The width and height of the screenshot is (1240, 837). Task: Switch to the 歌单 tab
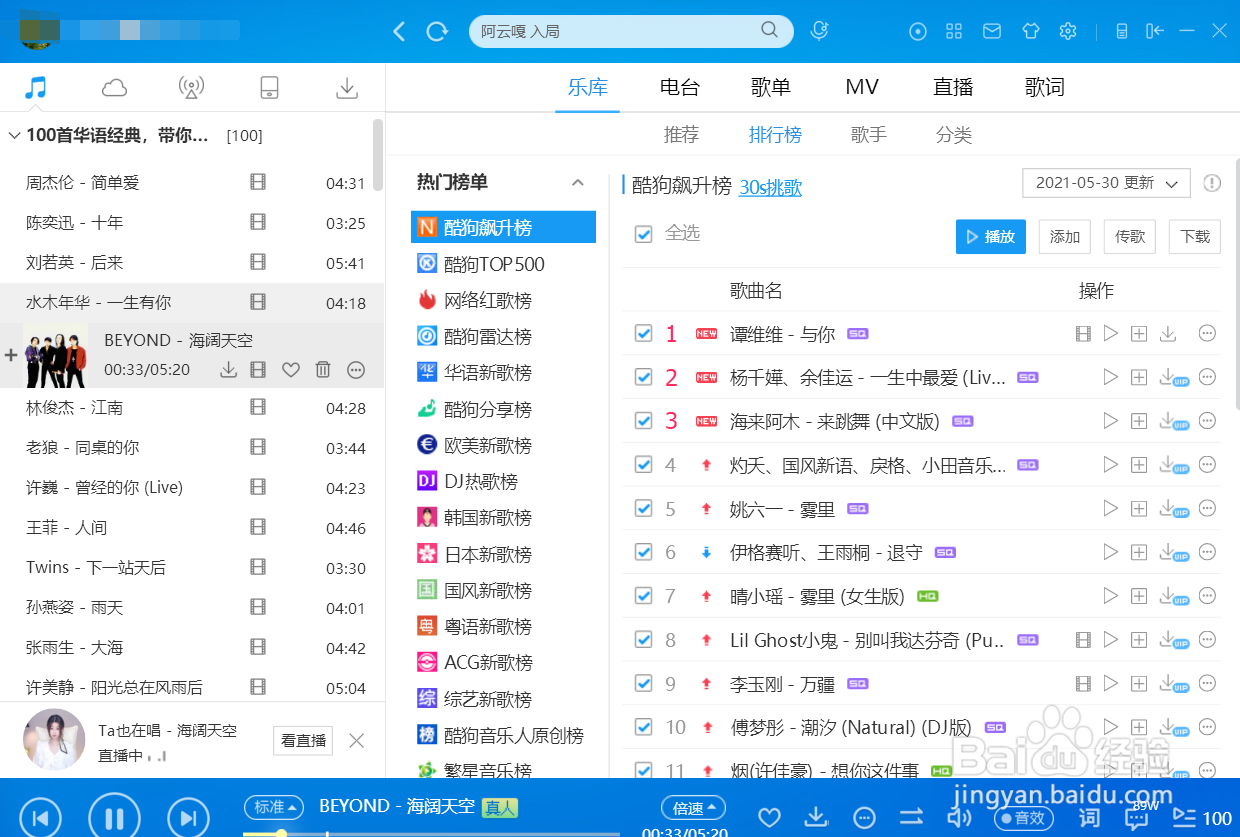click(771, 87)
